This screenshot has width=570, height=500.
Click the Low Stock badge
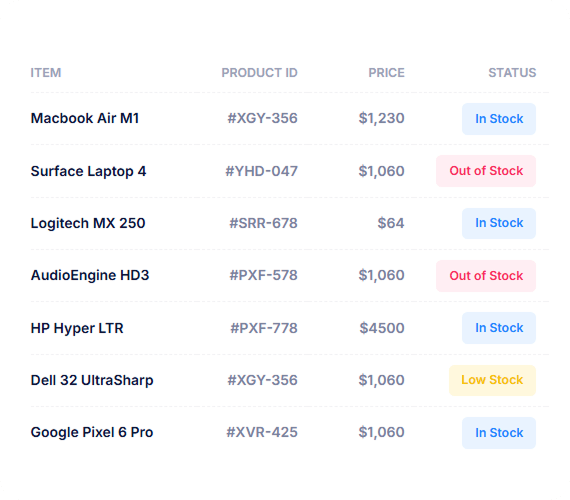[x=492, y=380]
